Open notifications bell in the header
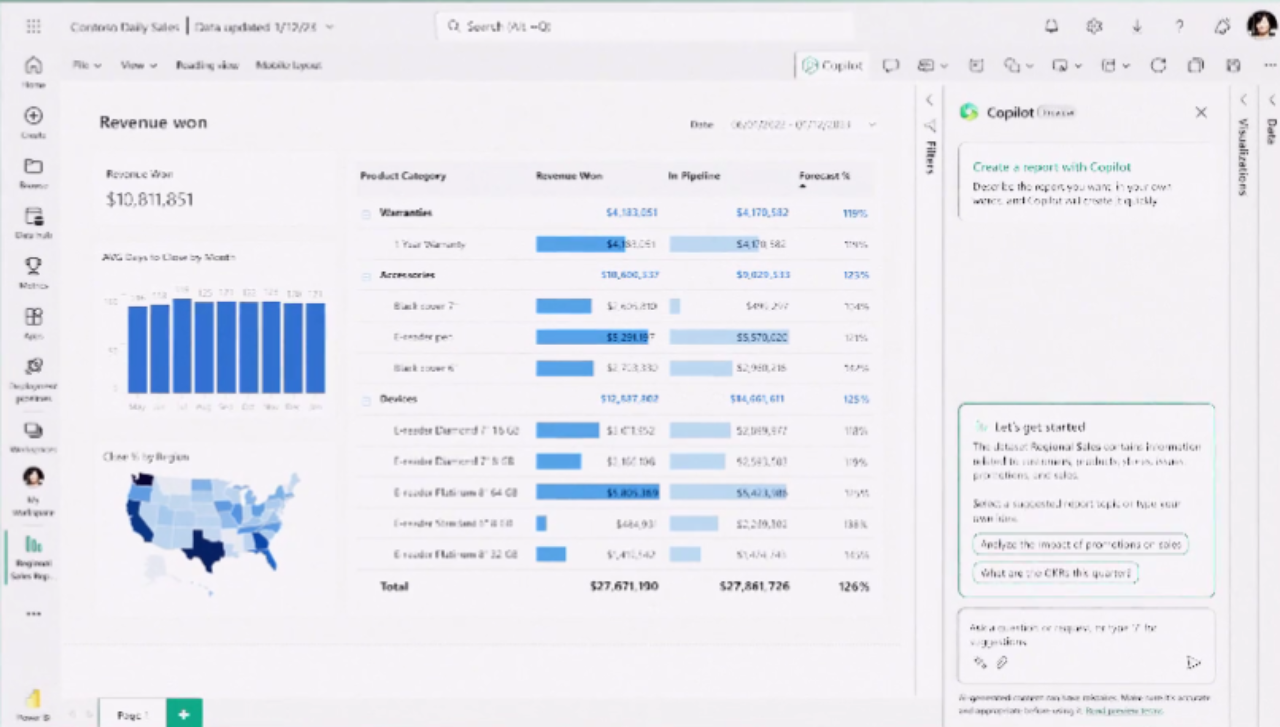The height and width of the screenshot is (727, 1280). point(1051,26)
